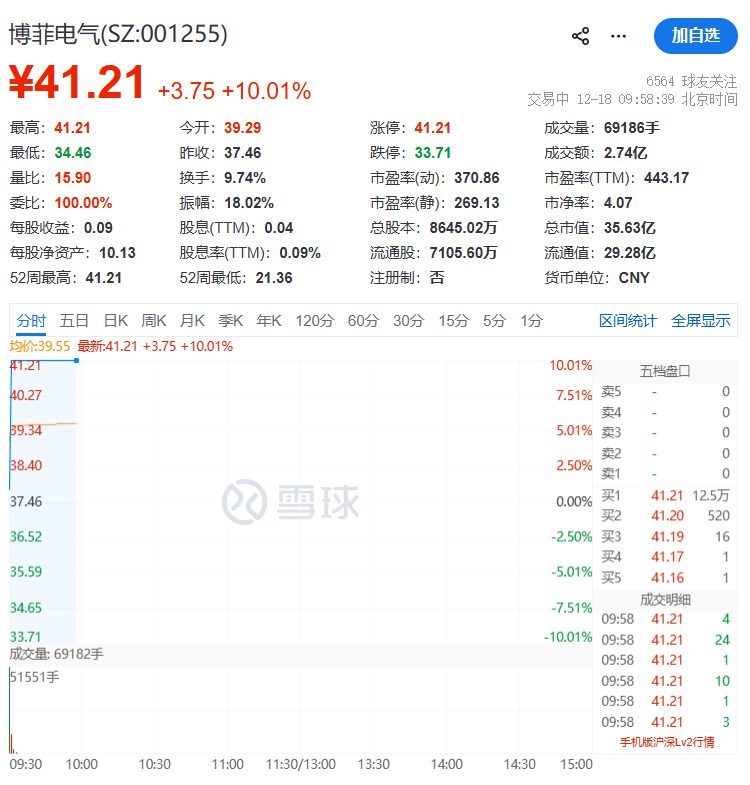Image resolution: width=750 pixels, height=785 pixels.
Task: Show the 年K yearly candlestick chart
Action: (269, 321)
